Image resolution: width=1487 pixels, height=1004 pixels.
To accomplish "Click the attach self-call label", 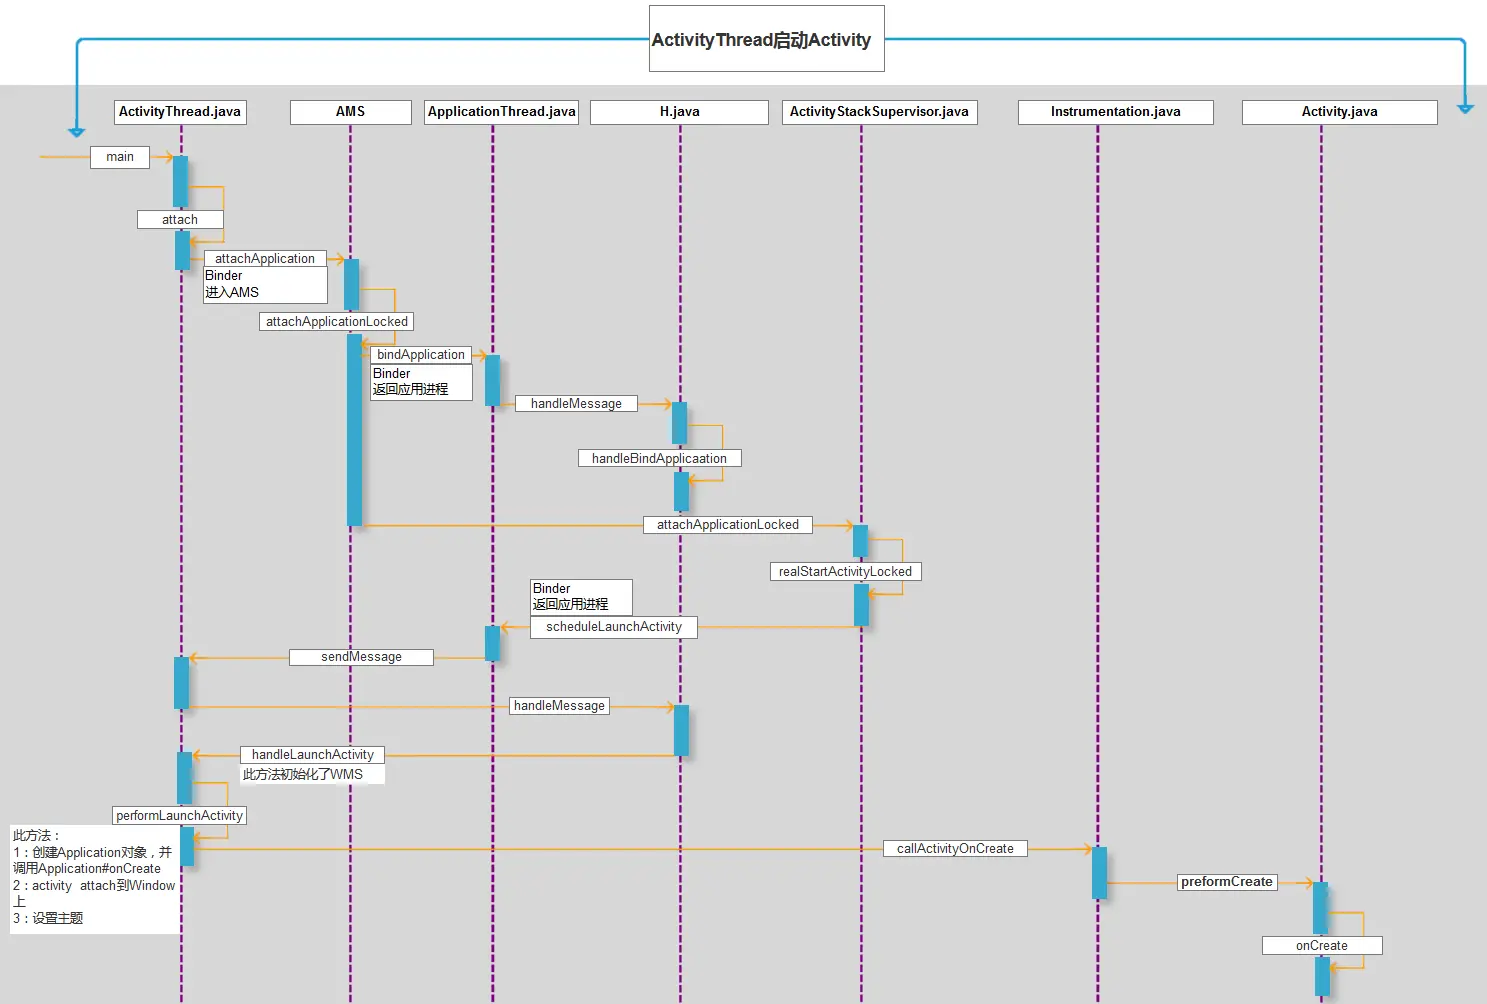I will point(180,219).
